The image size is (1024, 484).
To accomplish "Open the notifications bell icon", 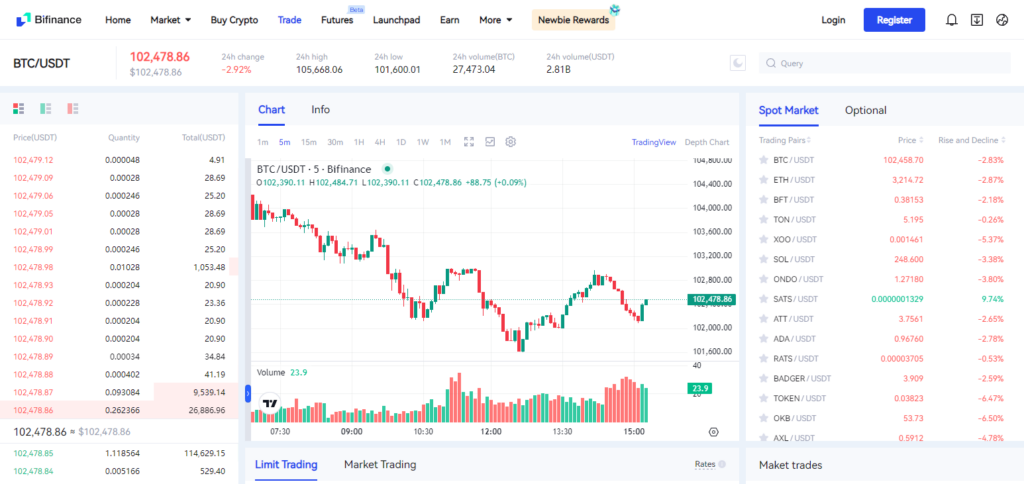I will click(x=952, y=20).
